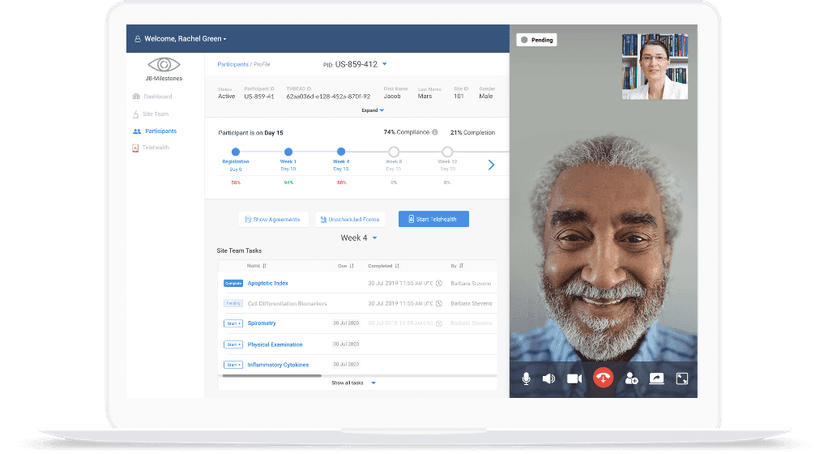Click the compliance info icon
Viewport: 828px width, 454px height.
pyautogui.click(x=435, y=132)
